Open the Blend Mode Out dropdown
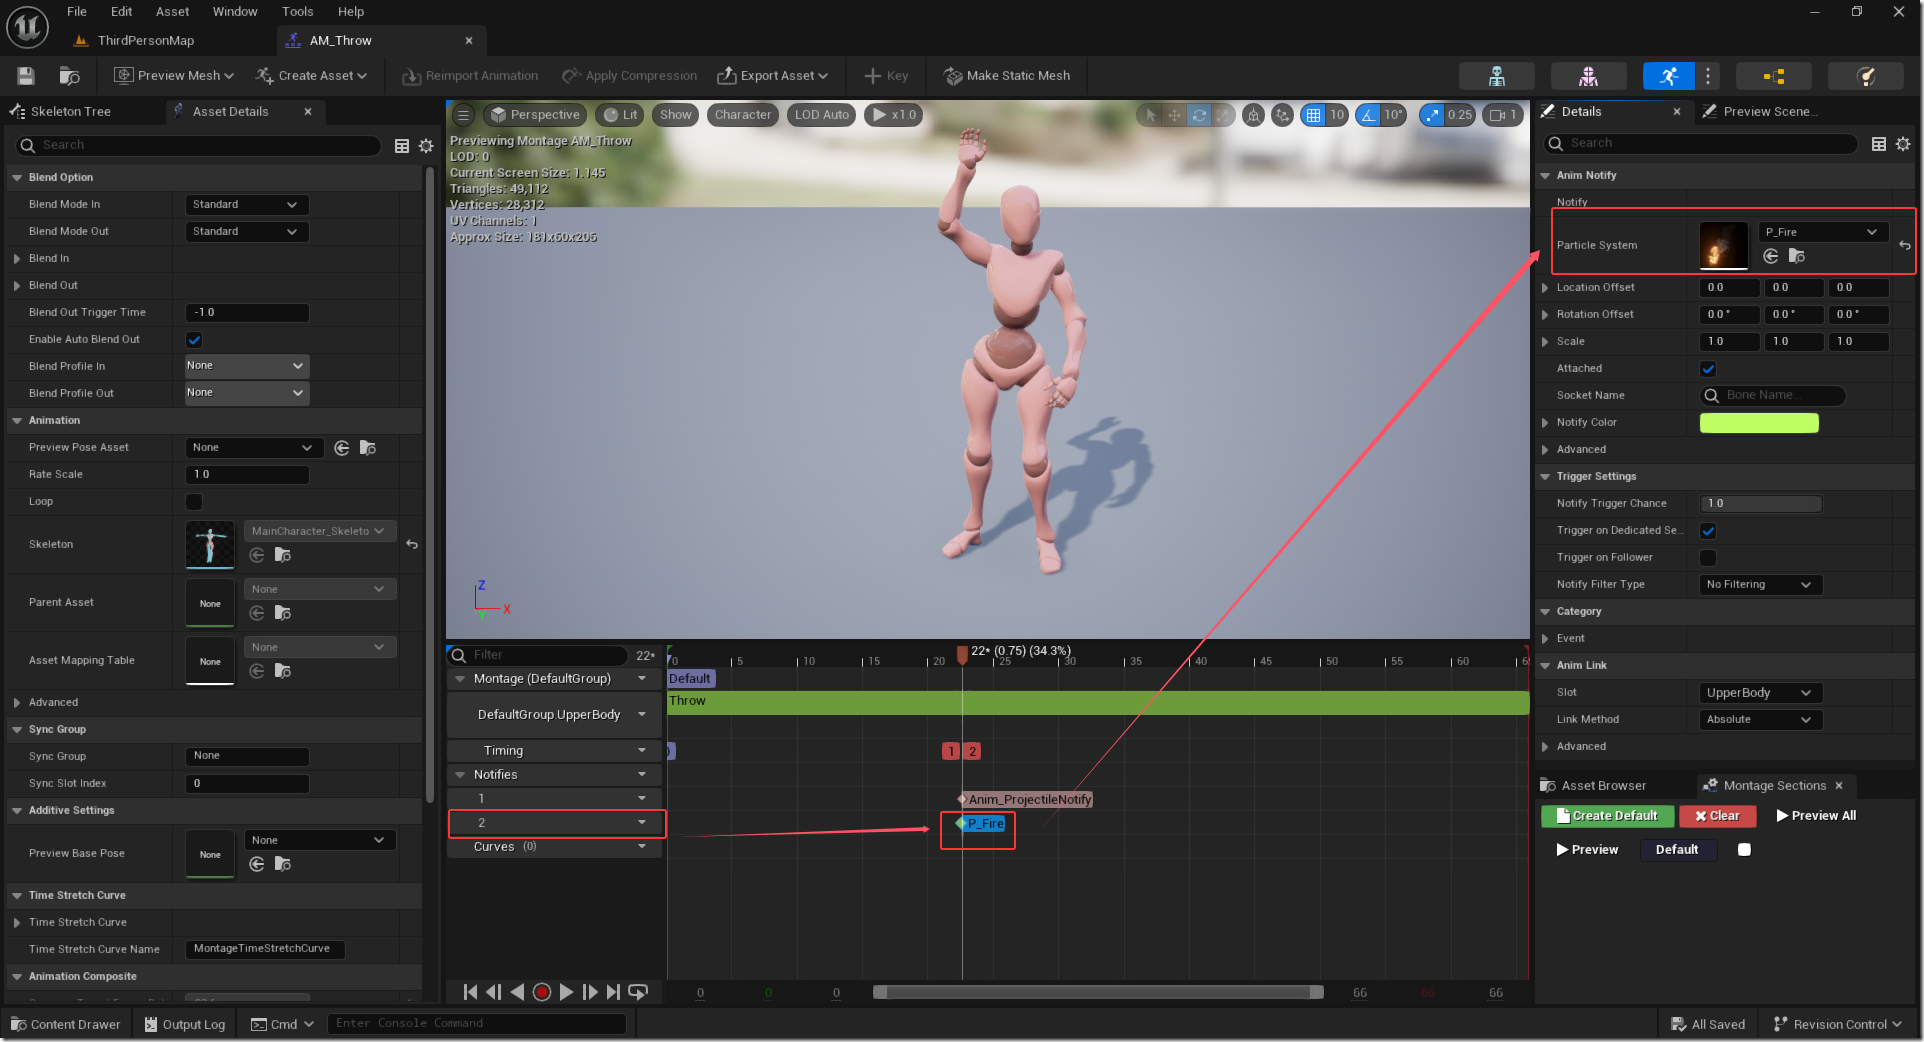Viewport: 1924px width, 1042px height. point(247,232)
